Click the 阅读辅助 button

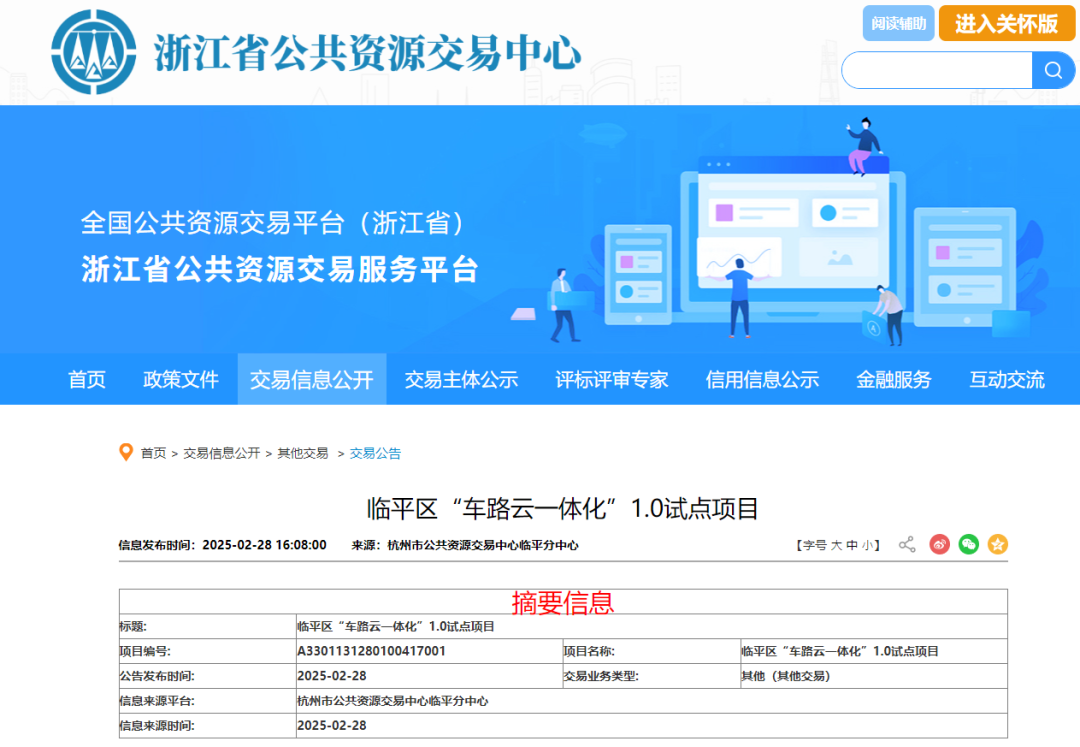click(898, 23)
